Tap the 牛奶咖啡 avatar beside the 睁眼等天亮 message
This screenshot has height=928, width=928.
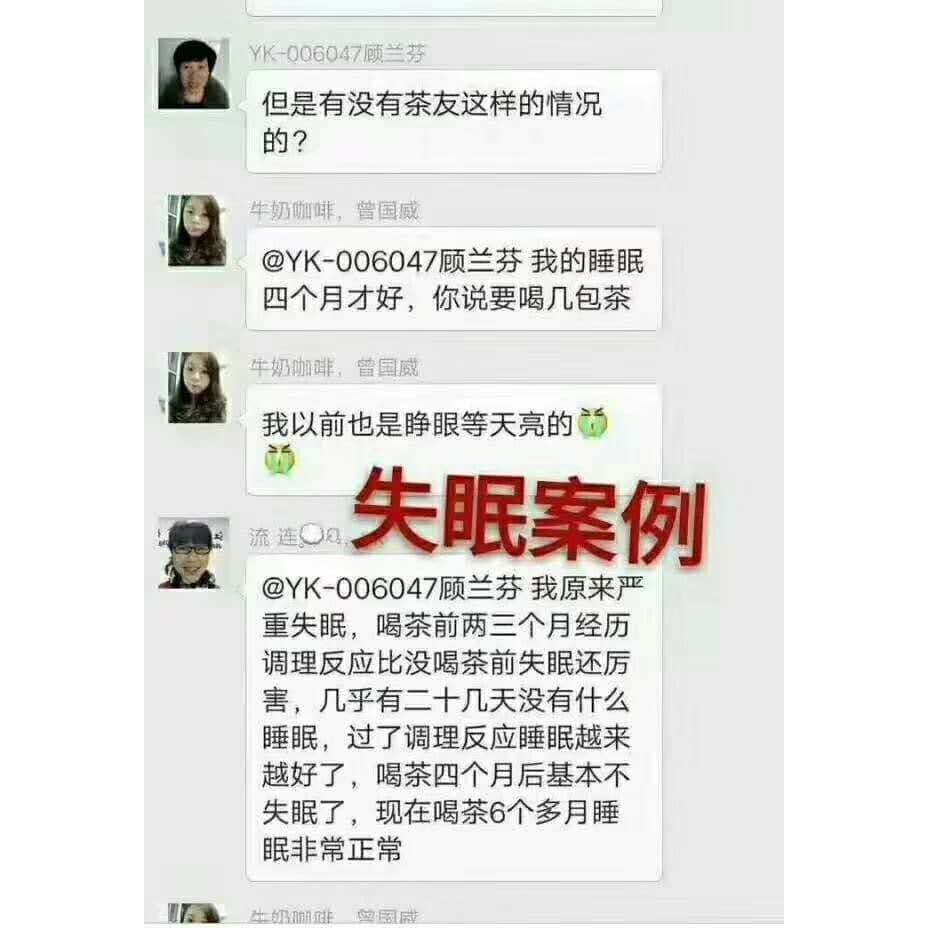tap(197, 388)
